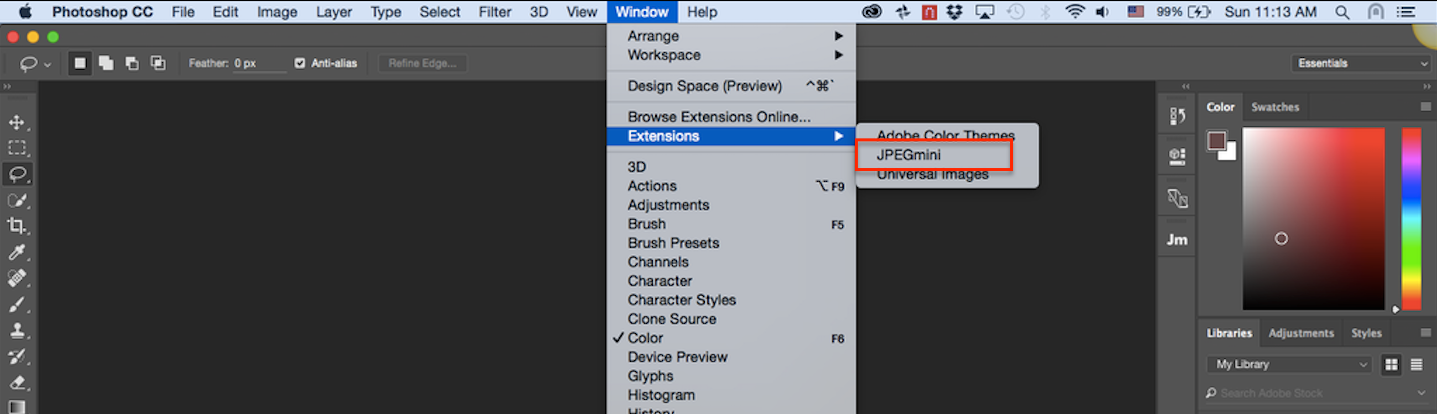The width and height of the screenshot is (1437, 414).
Task: Click in the color picker field
Action: click(x=1313, y=218)
